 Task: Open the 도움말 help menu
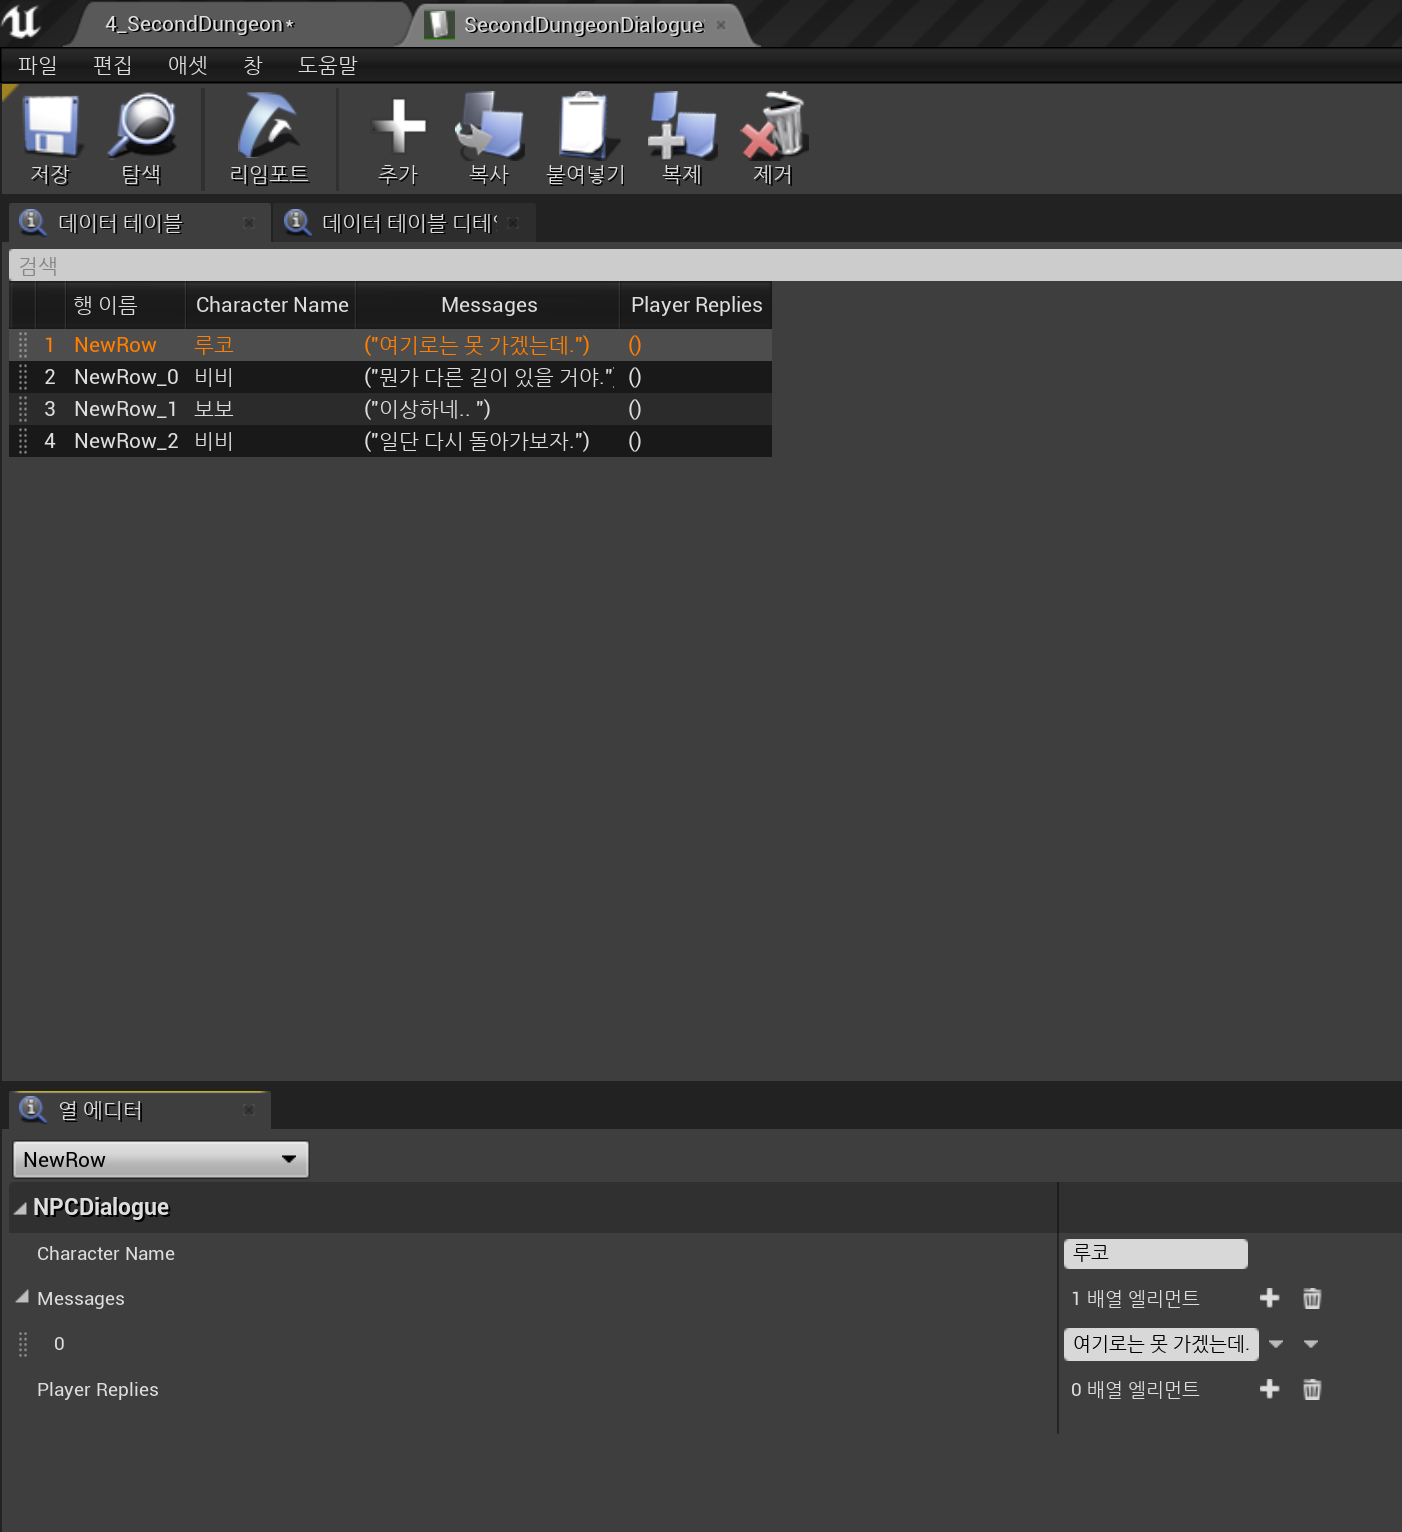click(327, 65)
